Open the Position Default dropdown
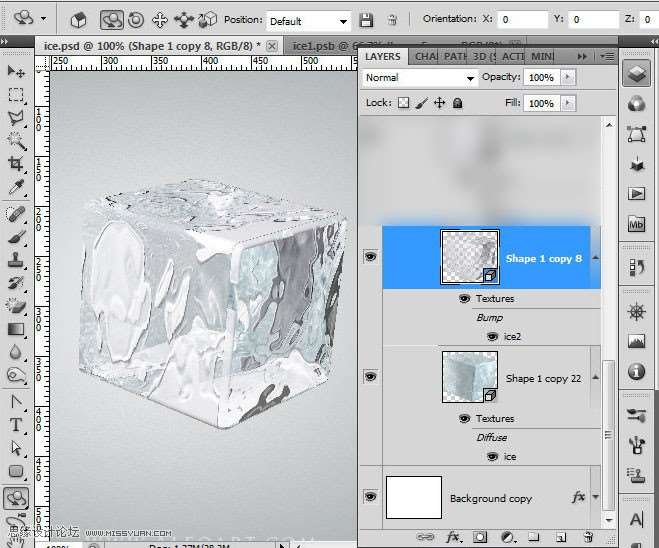Viewport: 659px width, 548px height. 308,21
